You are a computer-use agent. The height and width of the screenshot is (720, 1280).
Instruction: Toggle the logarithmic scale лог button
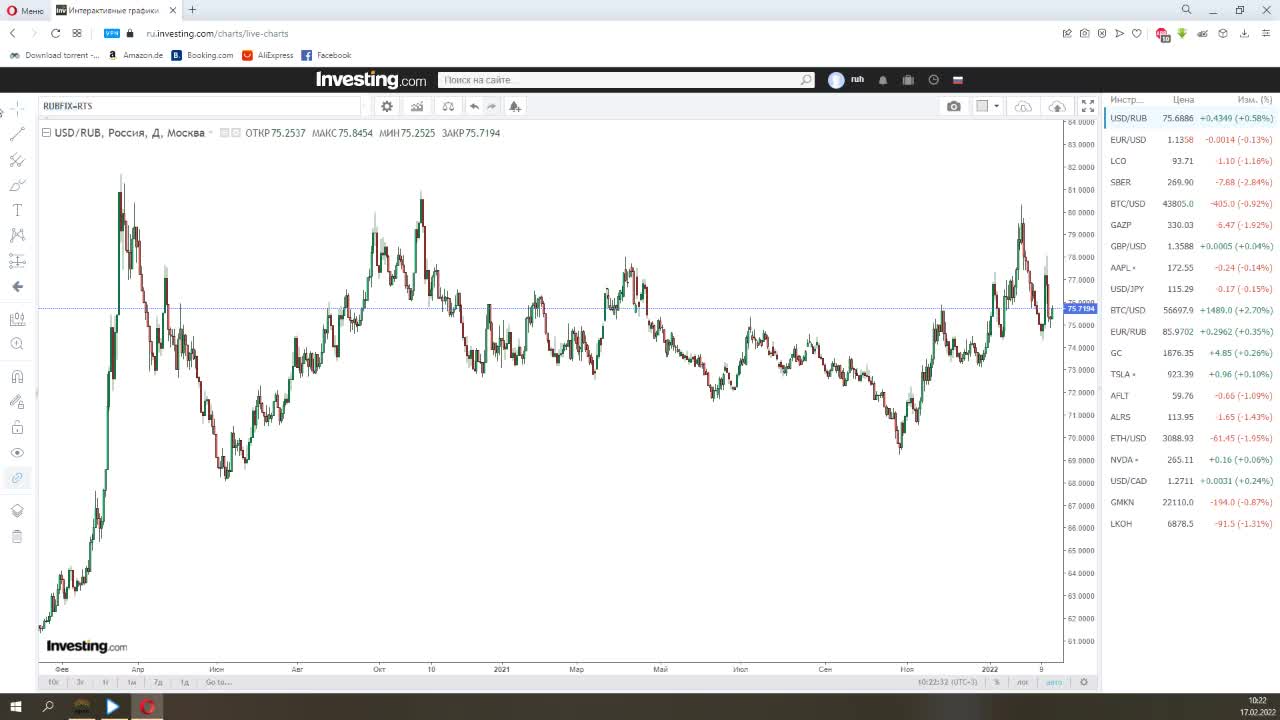point(1023,682)
